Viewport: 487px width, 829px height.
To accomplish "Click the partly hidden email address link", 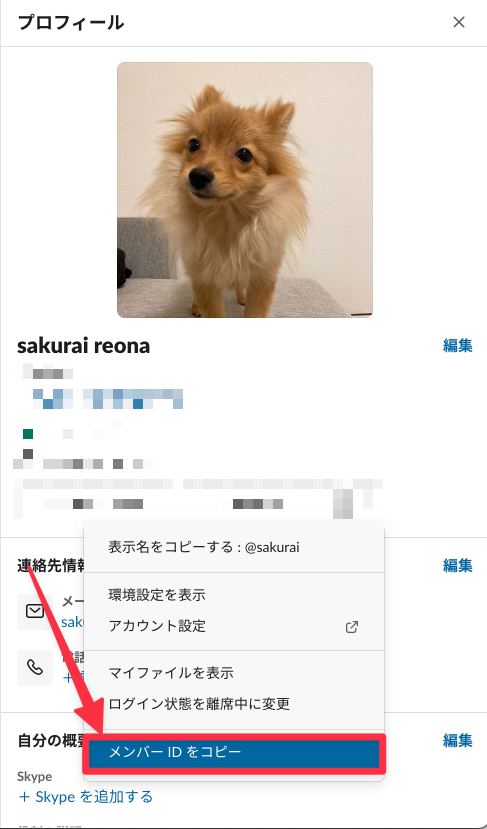I will (72, 622).
